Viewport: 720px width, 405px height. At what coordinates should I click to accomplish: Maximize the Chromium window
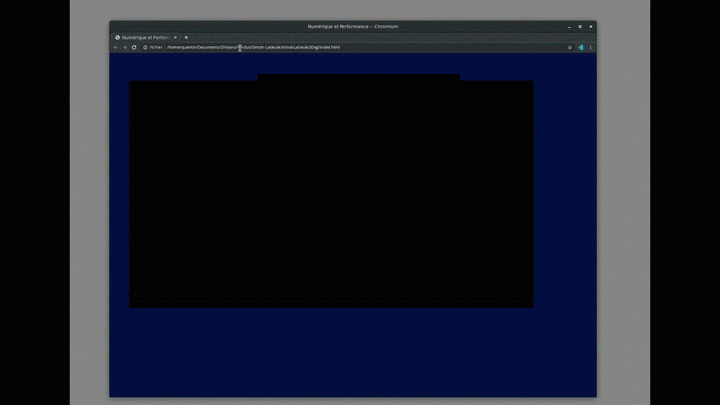(580, 27)
